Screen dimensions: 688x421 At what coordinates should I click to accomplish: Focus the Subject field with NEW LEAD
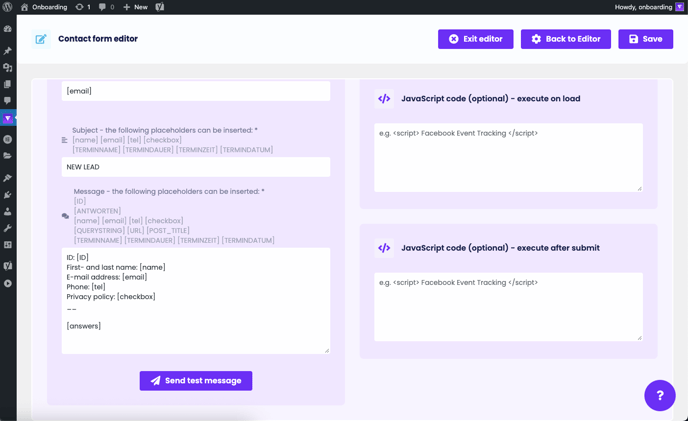tap(196, 167)
